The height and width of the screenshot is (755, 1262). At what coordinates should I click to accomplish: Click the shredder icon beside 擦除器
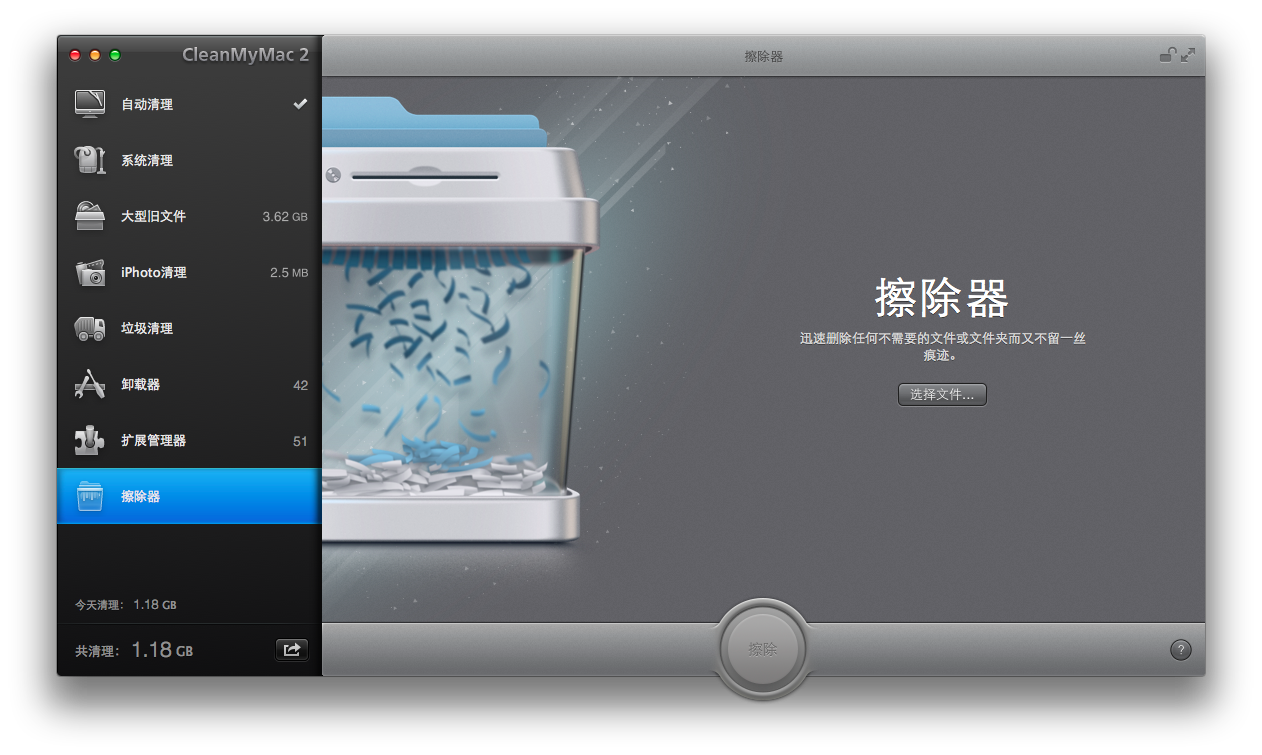[90, 496]
